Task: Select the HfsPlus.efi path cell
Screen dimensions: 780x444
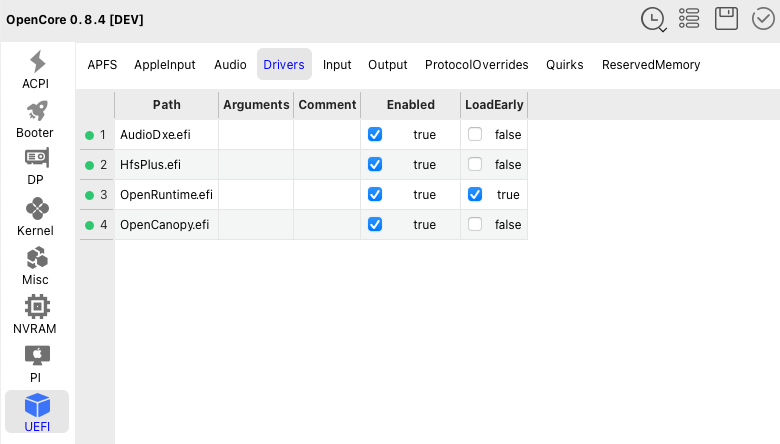Action: pos(167,165)
